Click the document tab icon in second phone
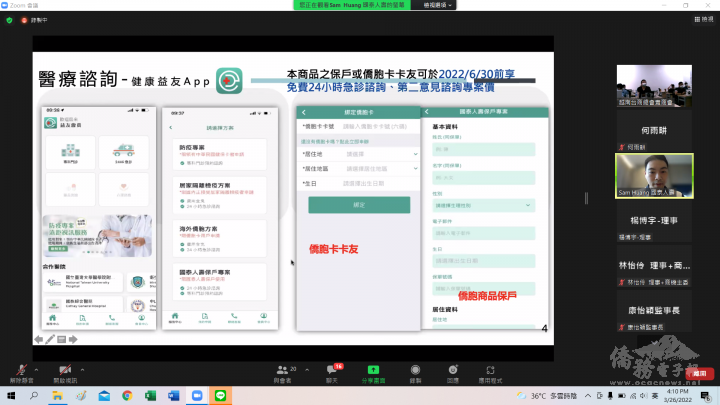Viewport: 720px width, 405px height. (205, 318)
